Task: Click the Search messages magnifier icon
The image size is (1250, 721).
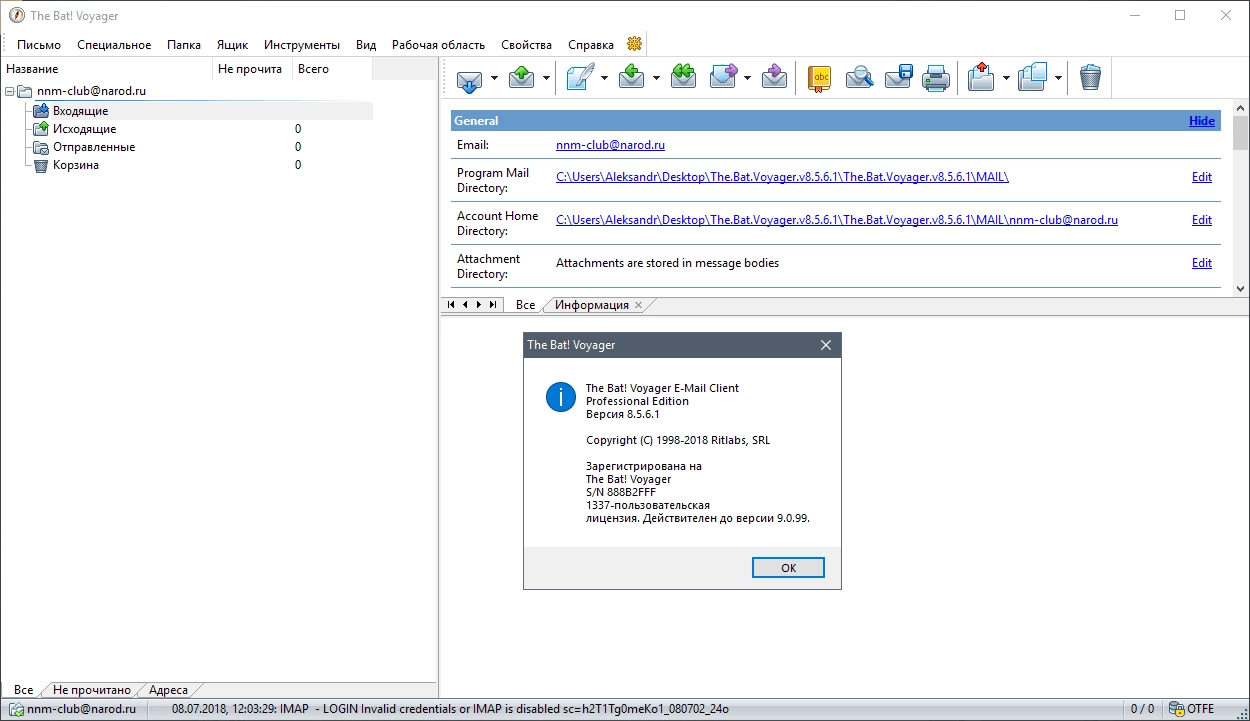Action: coord(859,78)
